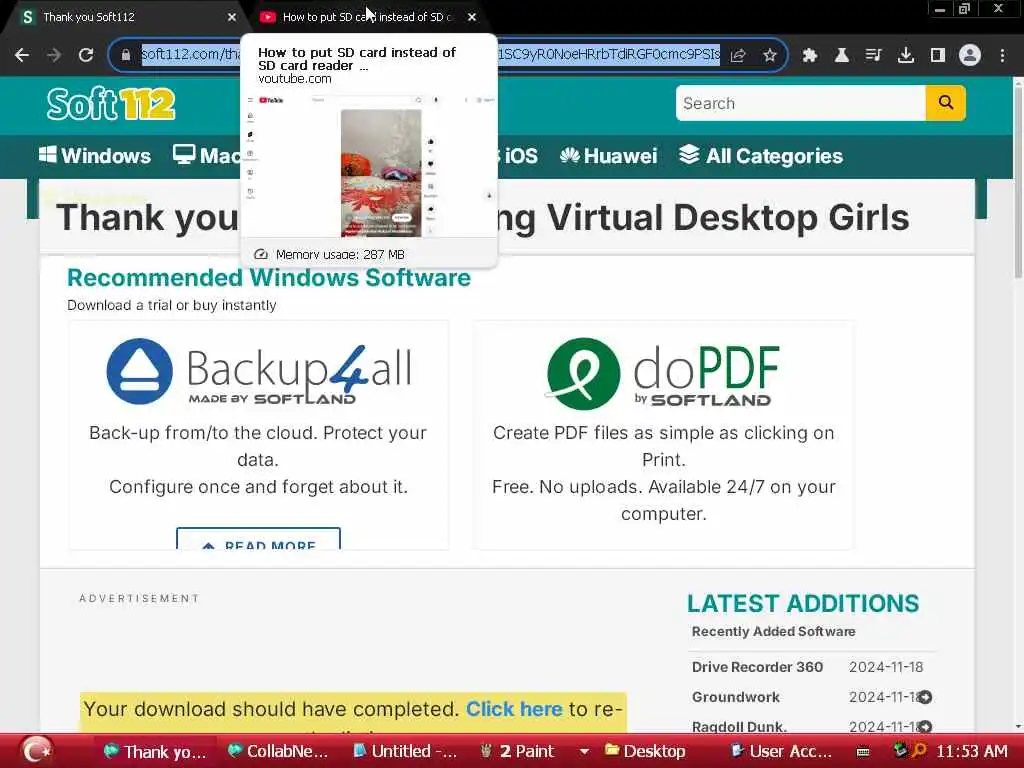This screenshot has width=1024, height=768.
Task: Bookmark this page with the star icon
Action: [x=770, y=55]
